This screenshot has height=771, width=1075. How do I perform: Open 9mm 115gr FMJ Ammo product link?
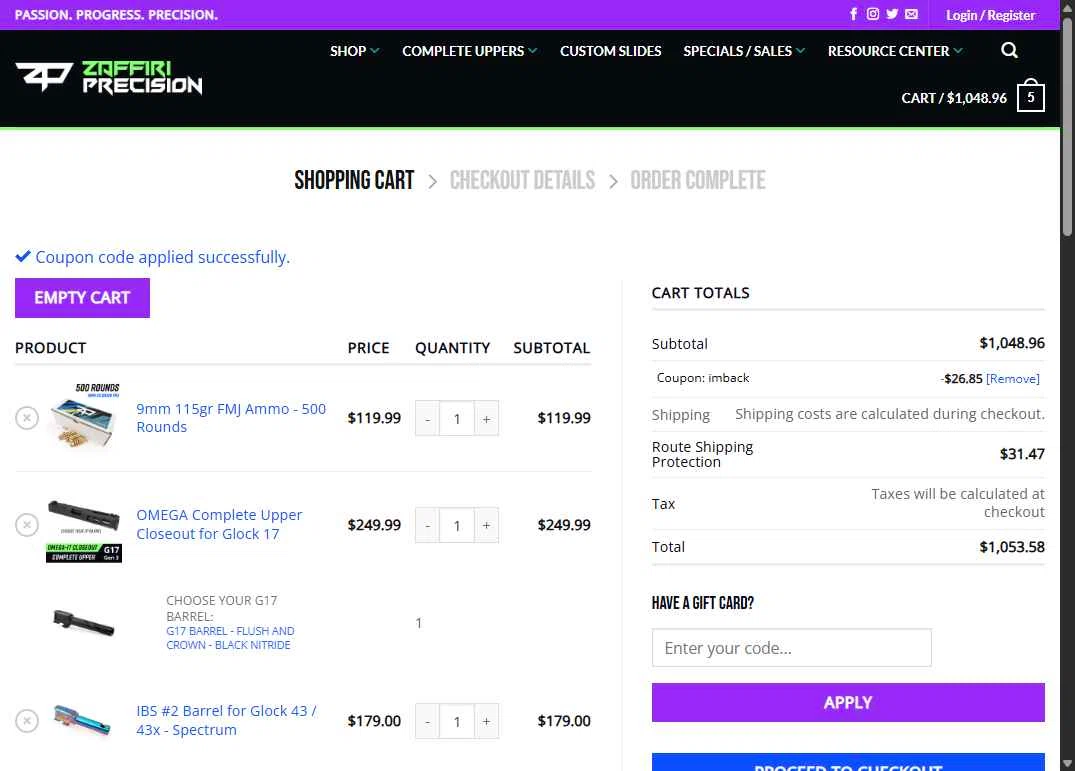click(231, 418)
